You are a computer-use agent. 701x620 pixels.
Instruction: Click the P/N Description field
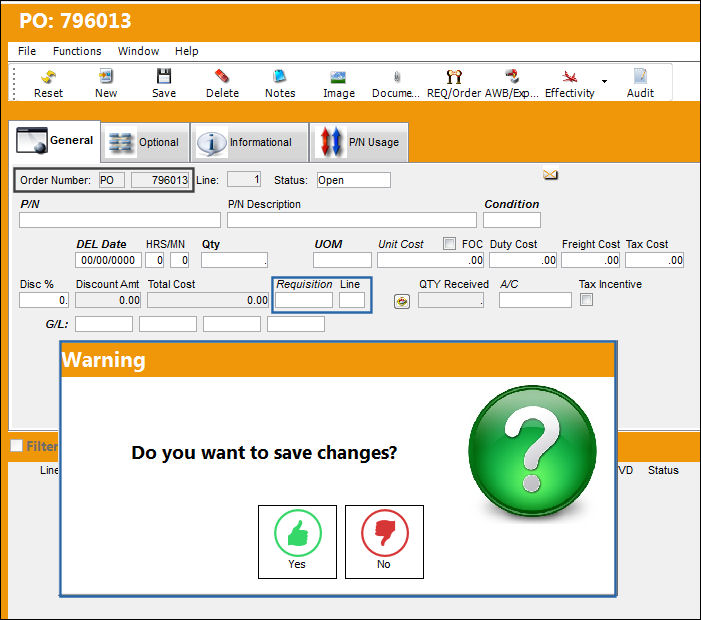pyautogui.click(x=352, y=220)
